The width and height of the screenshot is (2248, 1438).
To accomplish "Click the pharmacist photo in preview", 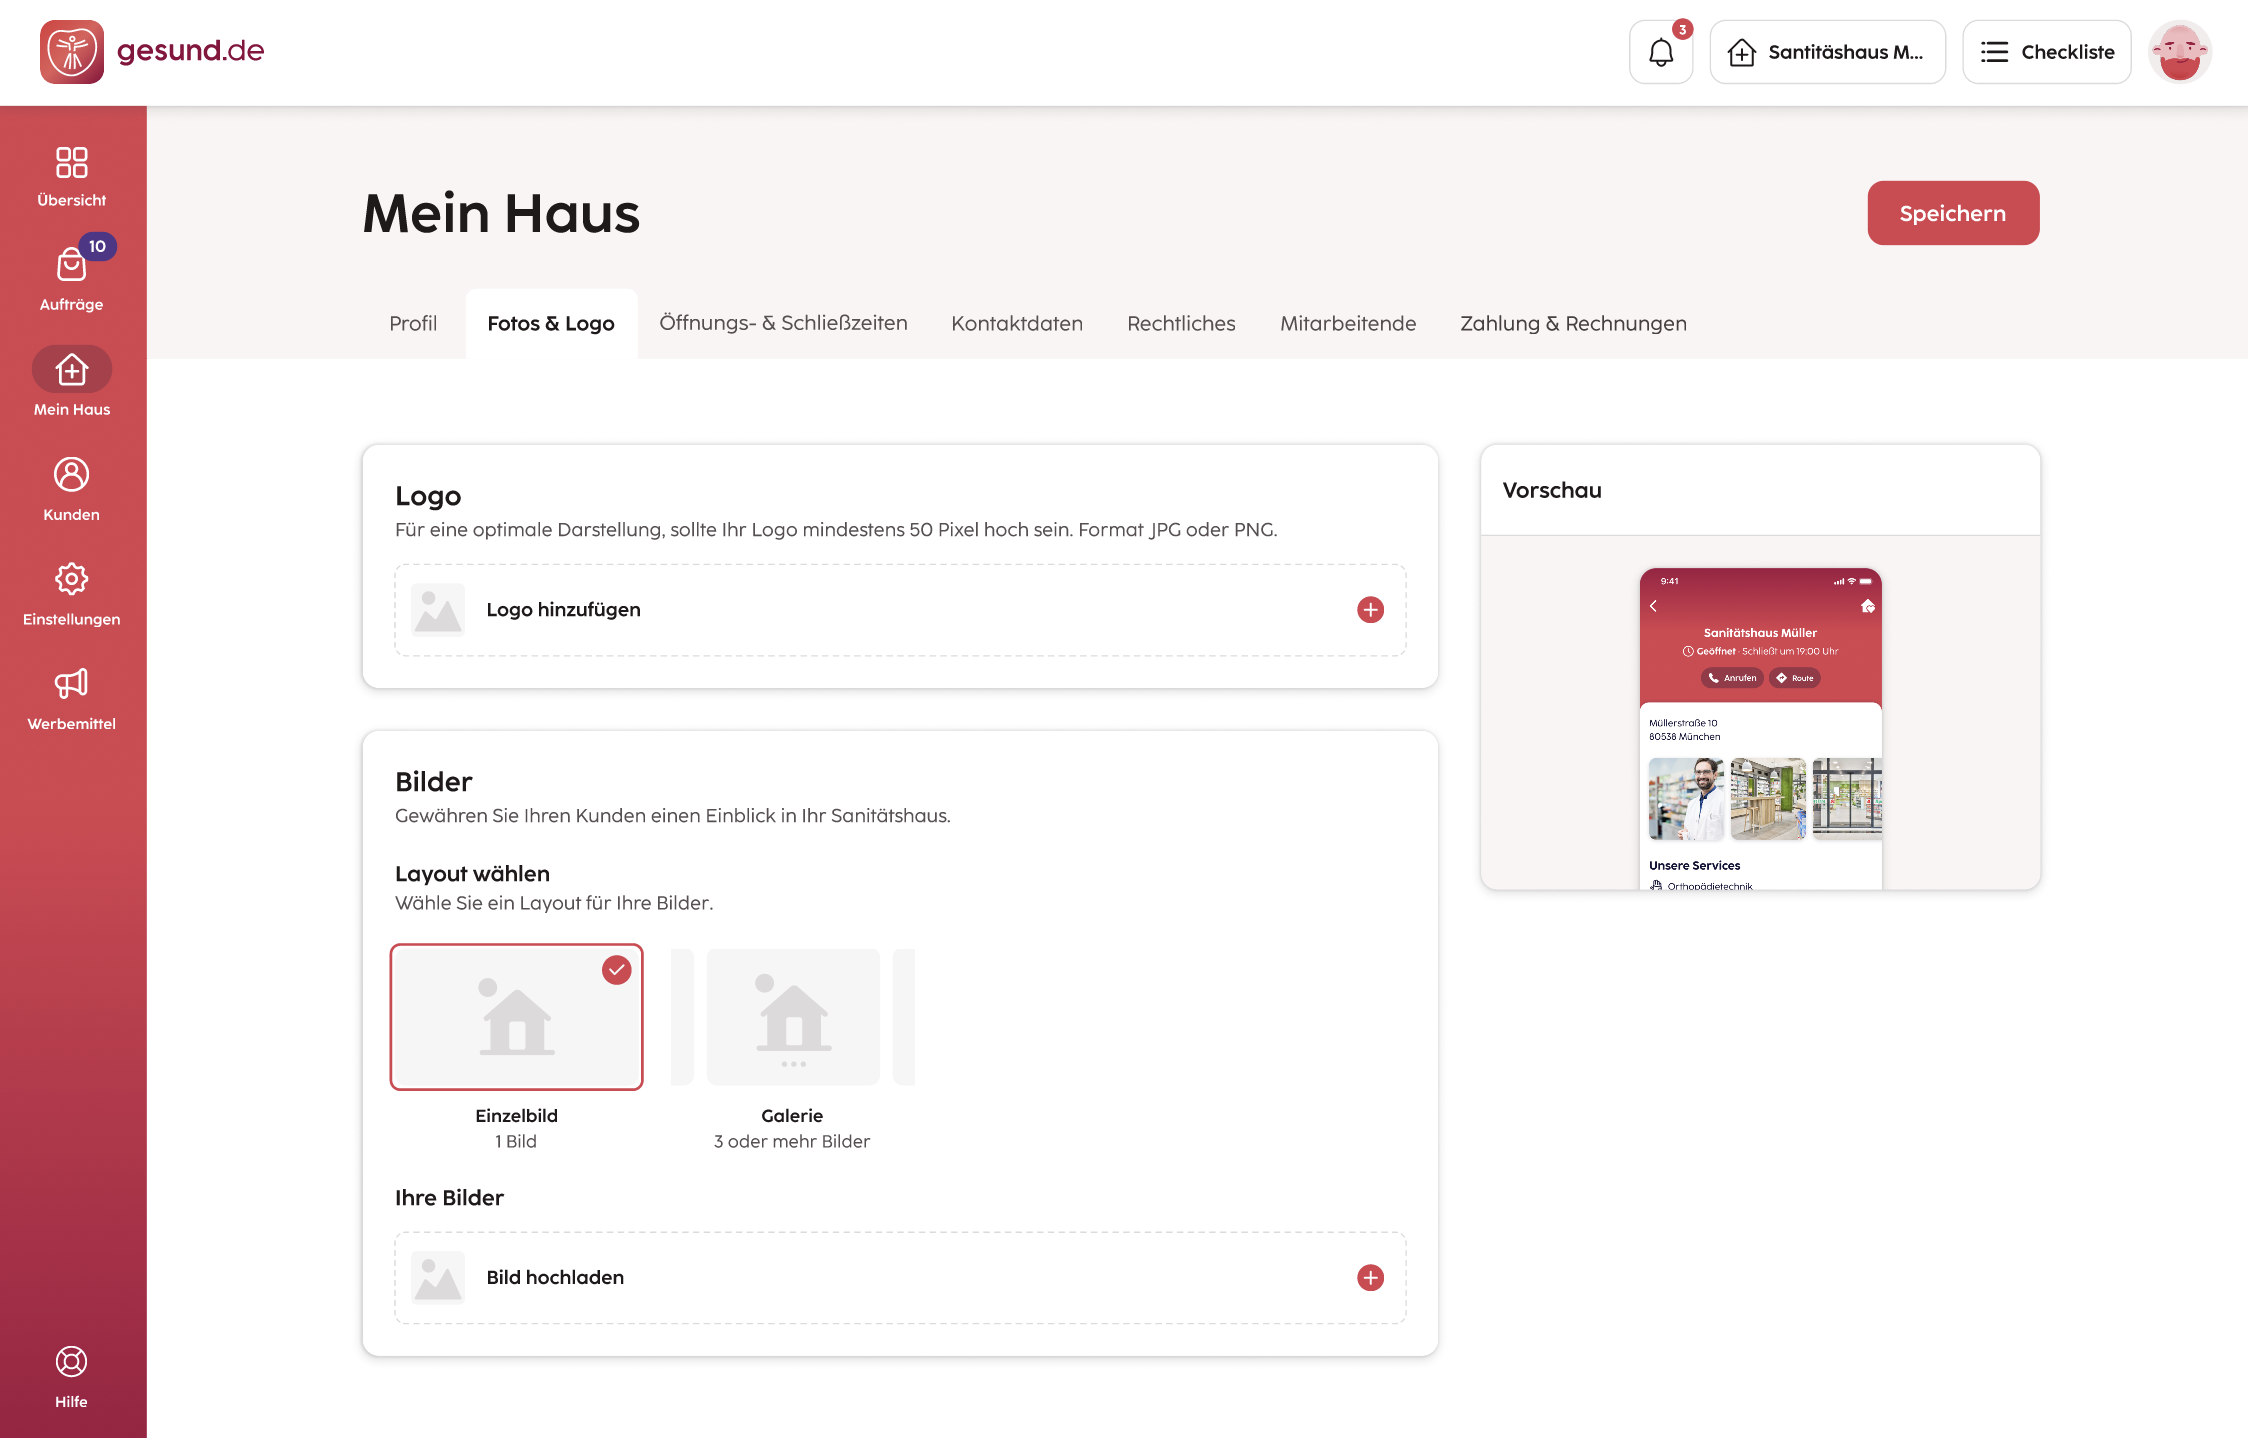I will coord(1686,798).
